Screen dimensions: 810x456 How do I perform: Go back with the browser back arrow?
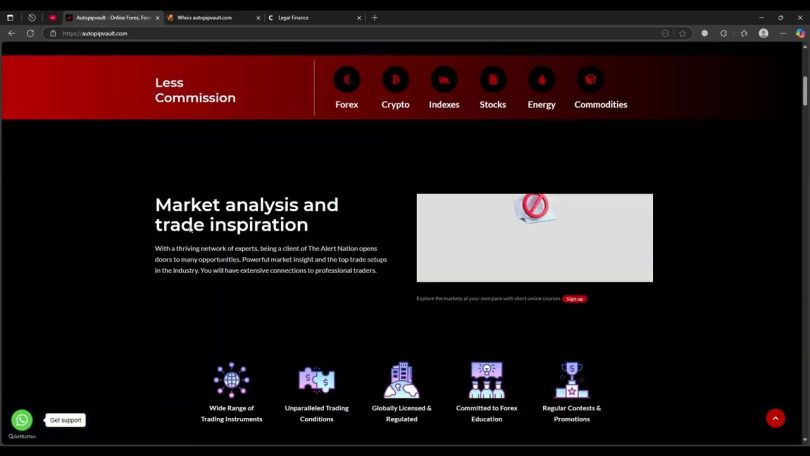pos(11,33)
